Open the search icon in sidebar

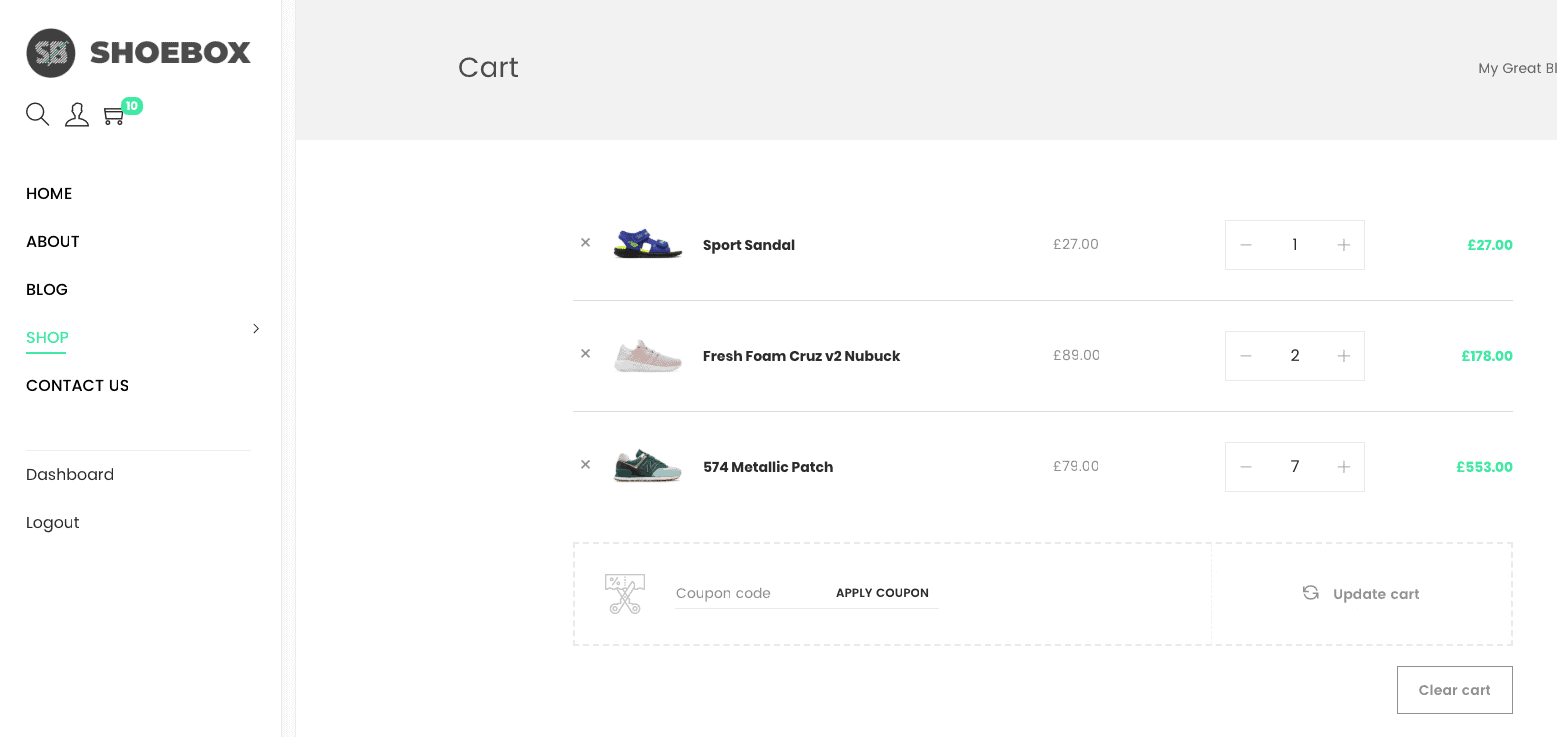click(37, 114)
